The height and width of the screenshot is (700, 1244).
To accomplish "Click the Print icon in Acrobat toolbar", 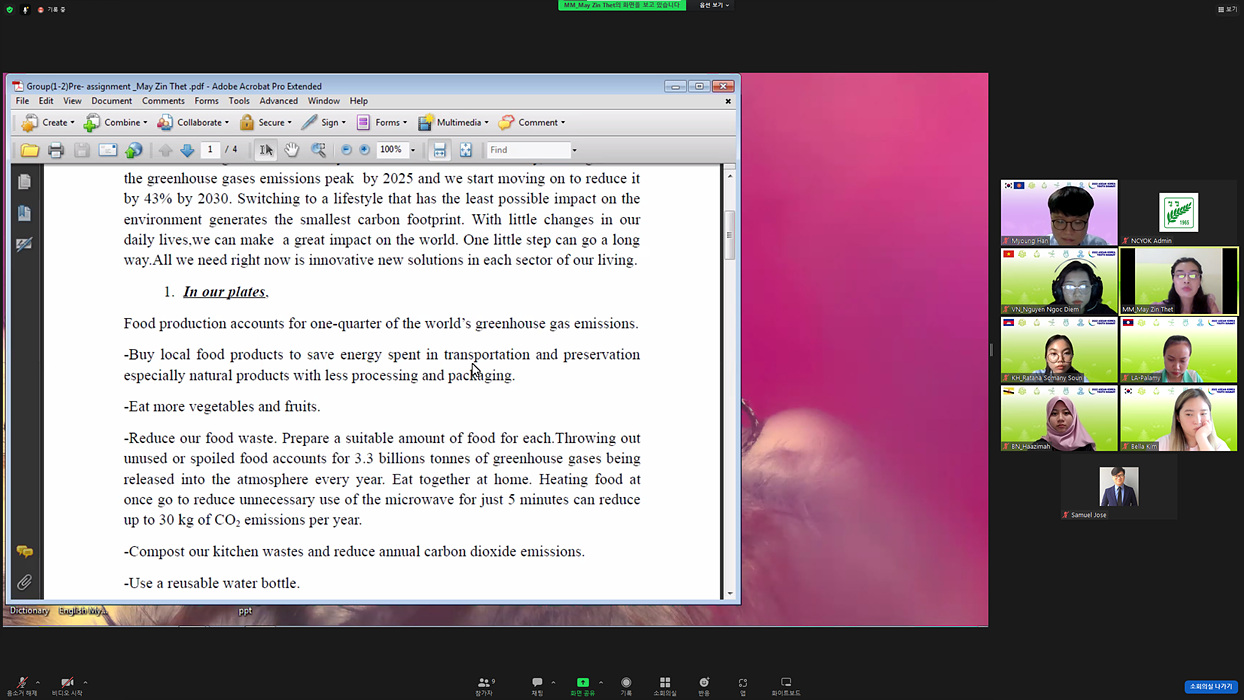I will pyautogui.click(x=56, y=150).
